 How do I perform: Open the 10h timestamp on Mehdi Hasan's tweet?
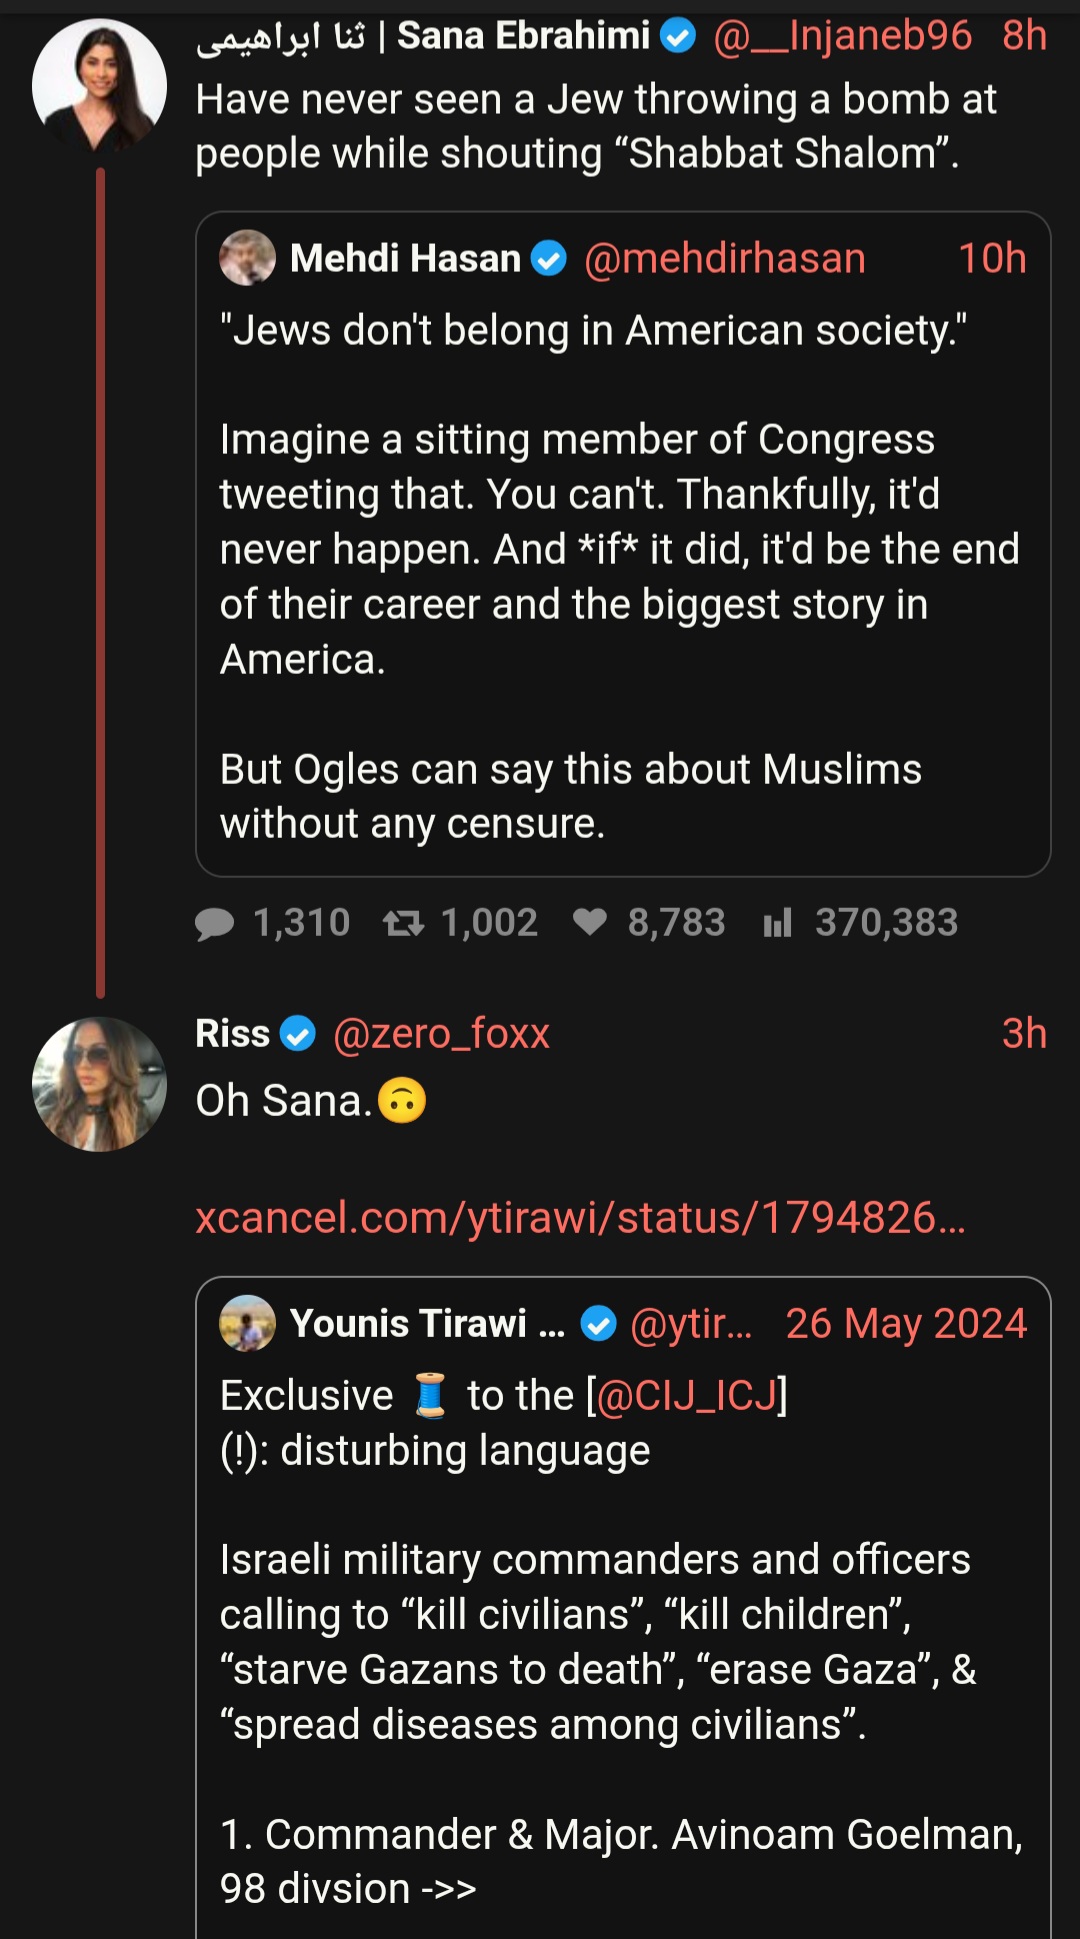click(x=992, y=259)
